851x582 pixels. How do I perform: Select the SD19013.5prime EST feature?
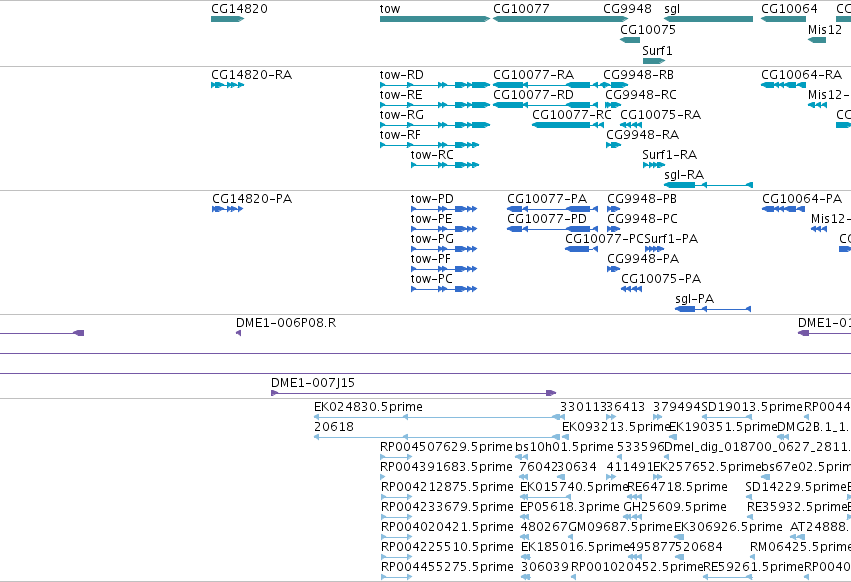coord(727,417)
